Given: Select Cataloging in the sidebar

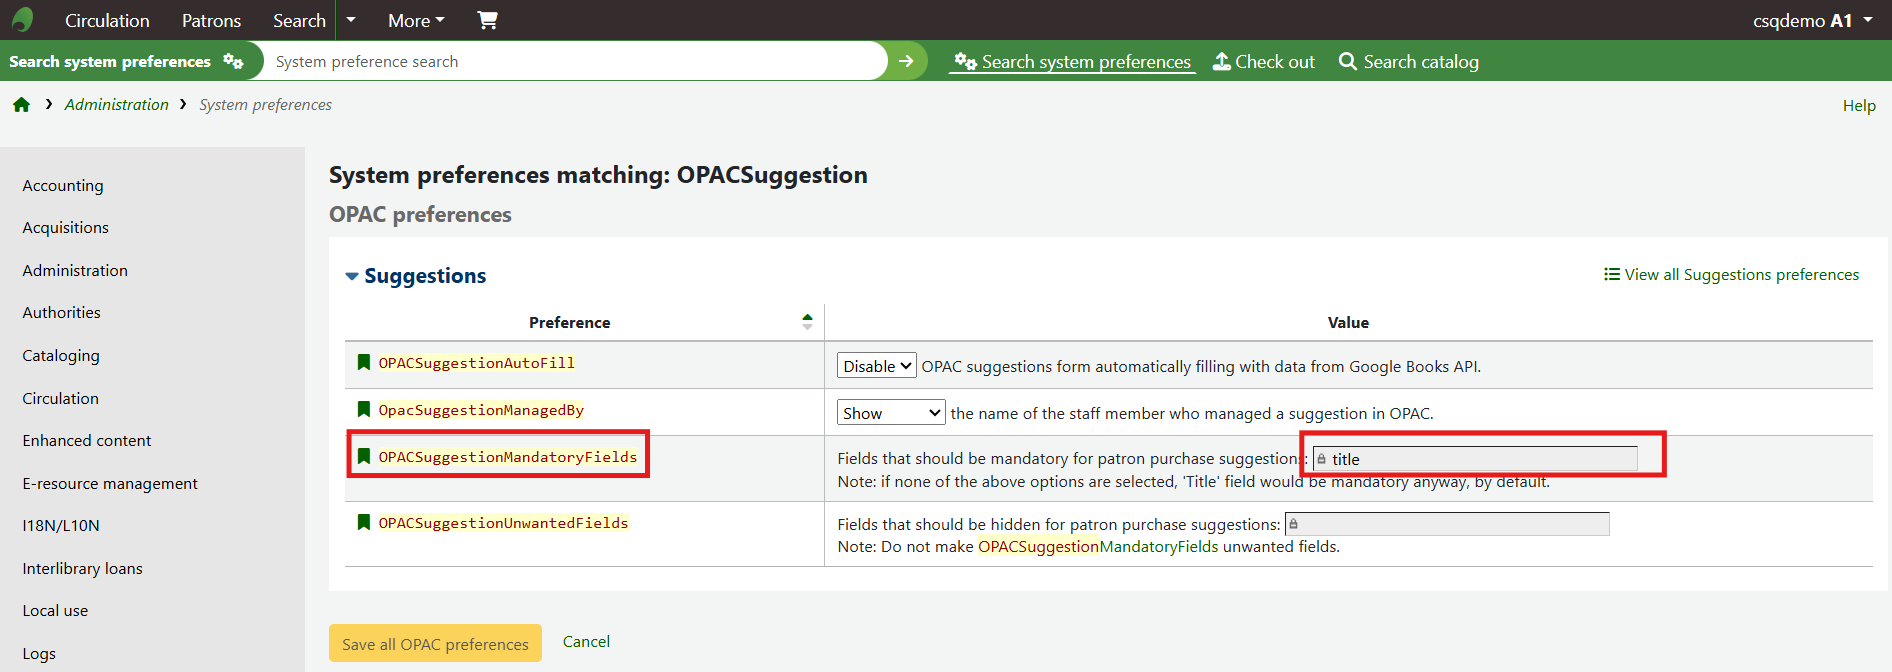Looking at the screenshot, I should 61,355.
